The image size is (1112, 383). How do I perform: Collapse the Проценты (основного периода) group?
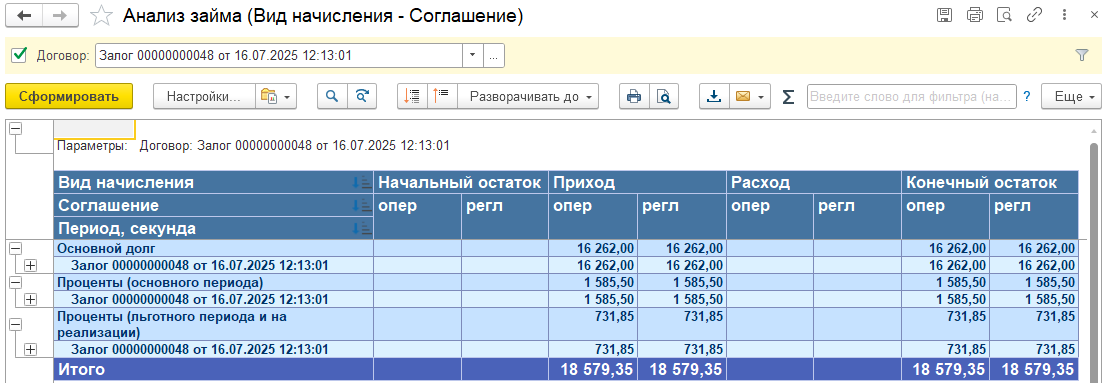point(15,282)
